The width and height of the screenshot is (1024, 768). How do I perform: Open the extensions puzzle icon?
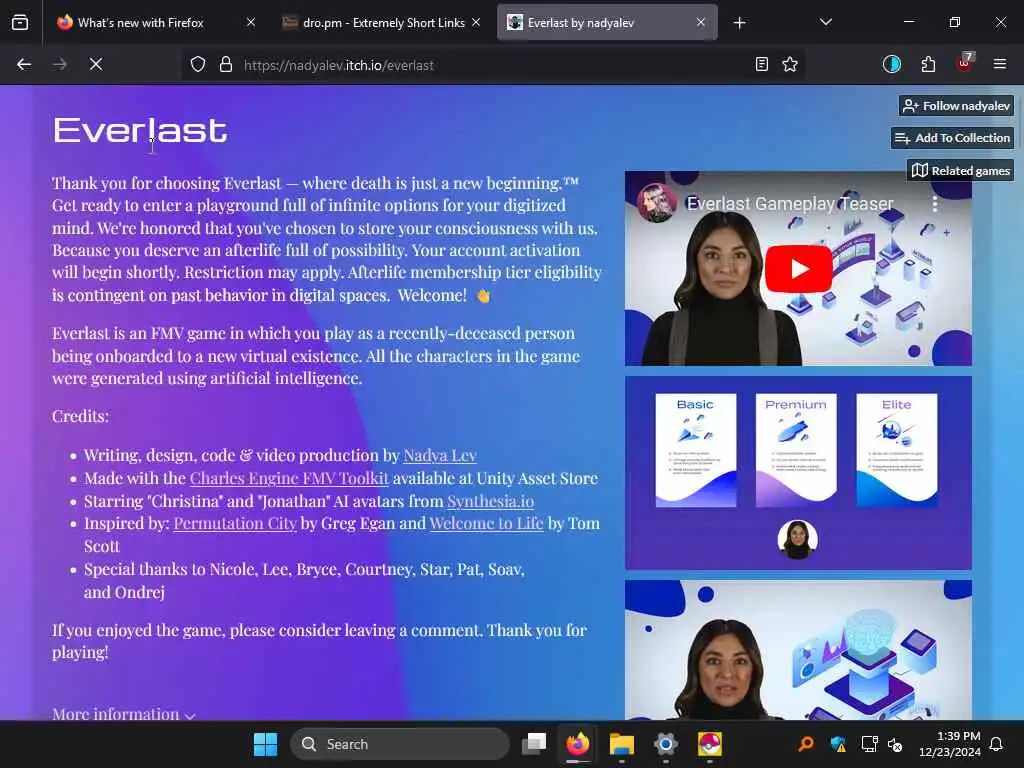[x=928, y=64]
